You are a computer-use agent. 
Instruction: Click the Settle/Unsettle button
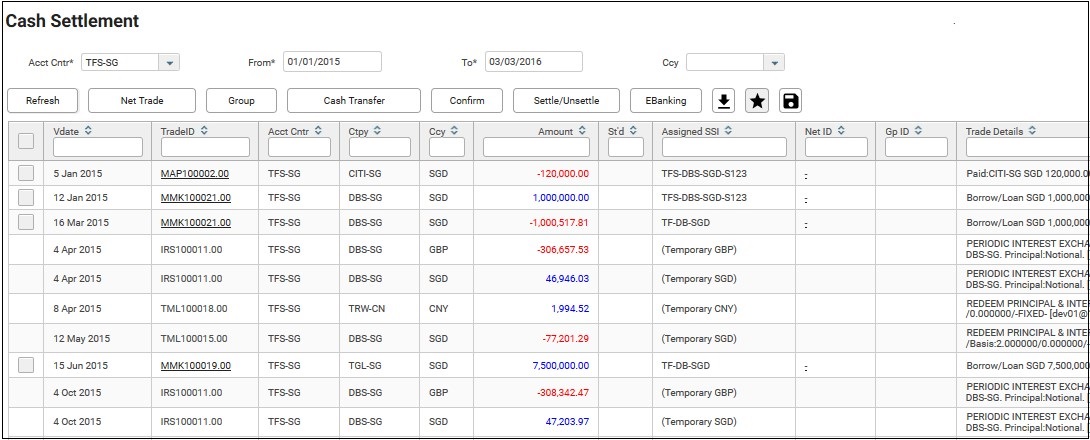[x=567, y=101]
